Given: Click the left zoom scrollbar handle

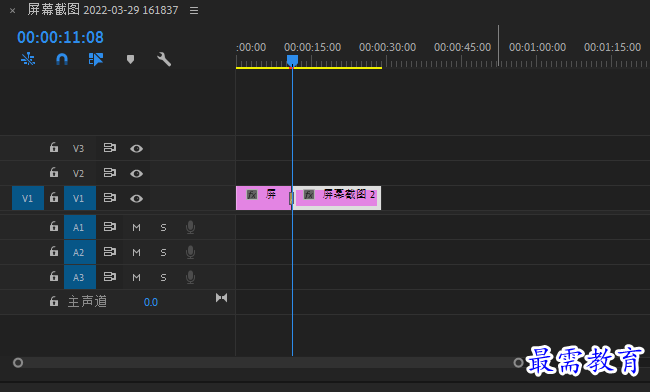Looking at the screenshot, I should [x=18, y=363].
